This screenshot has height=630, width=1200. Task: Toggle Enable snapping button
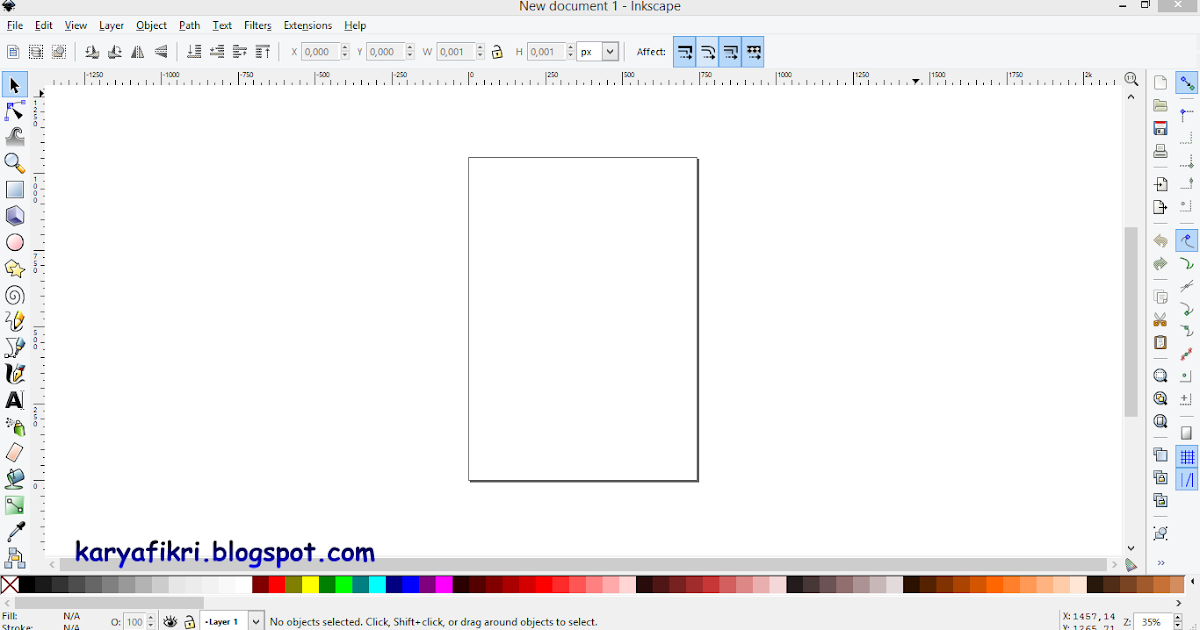[1186, 83]
